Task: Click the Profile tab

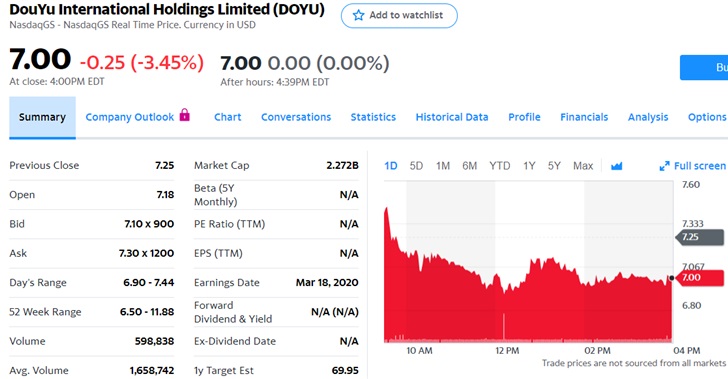Action: coord(524,117)
